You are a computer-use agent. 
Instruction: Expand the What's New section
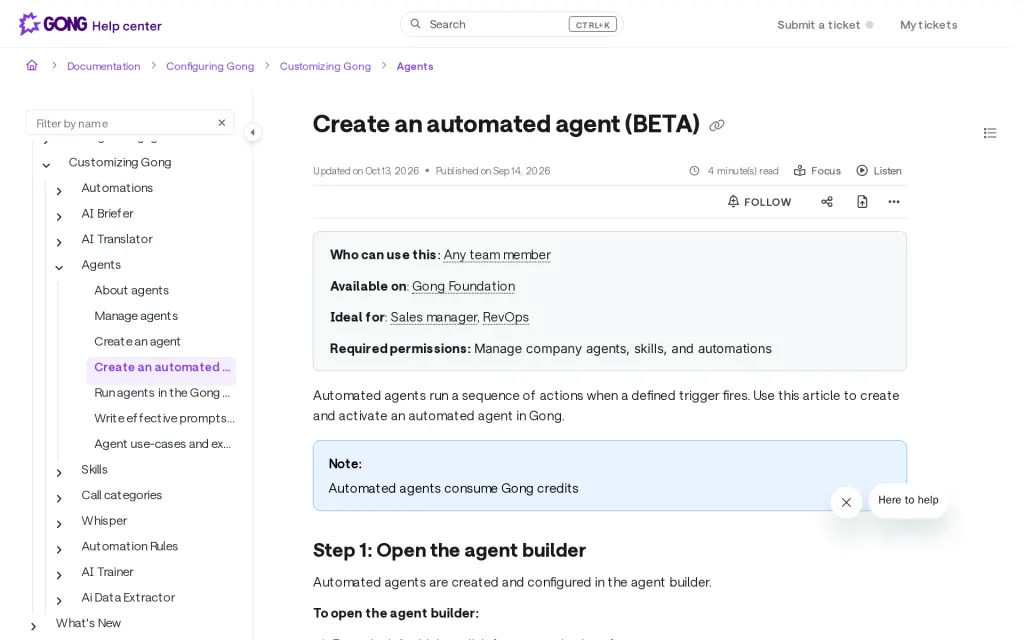[33, 626]
